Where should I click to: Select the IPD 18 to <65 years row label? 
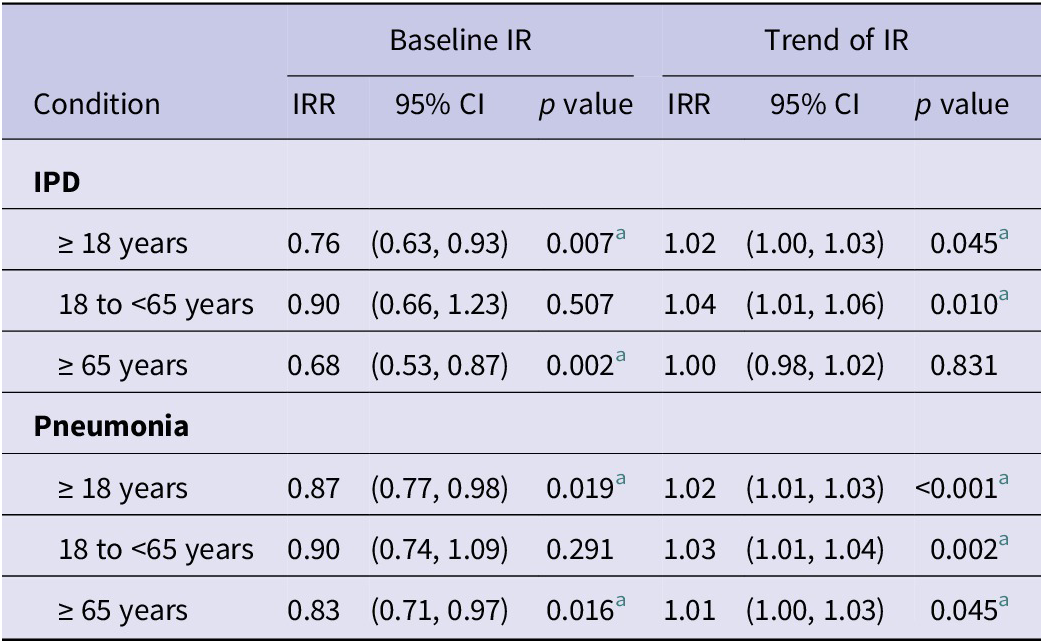[x=156, y=305]
